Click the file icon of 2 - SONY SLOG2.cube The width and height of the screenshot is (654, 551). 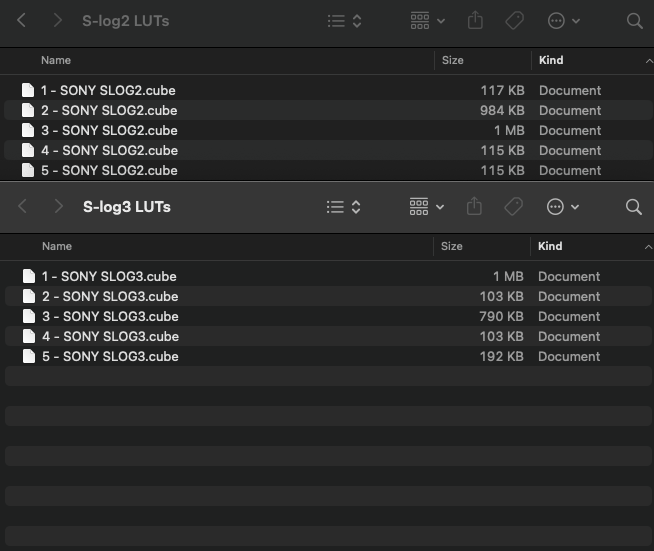(x=28, y=110)
